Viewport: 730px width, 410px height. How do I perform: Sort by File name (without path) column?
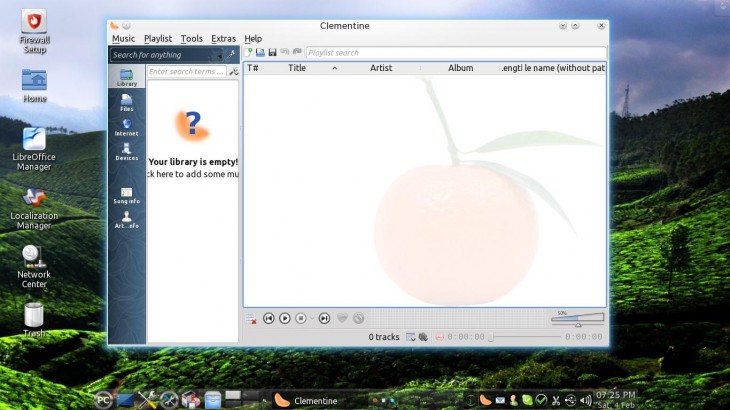(564, 68)
